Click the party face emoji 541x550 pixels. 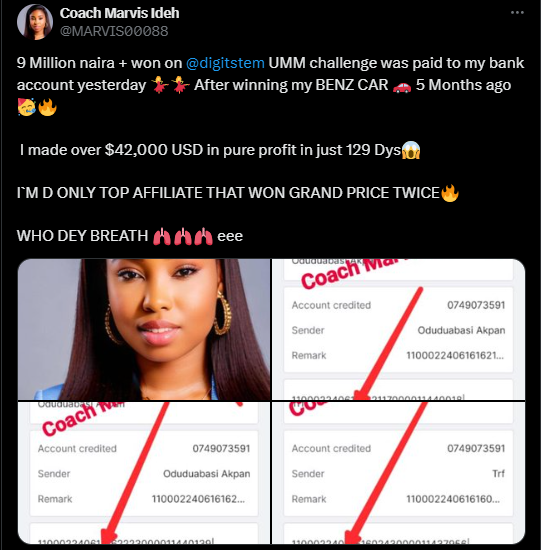tap(26, 107)
